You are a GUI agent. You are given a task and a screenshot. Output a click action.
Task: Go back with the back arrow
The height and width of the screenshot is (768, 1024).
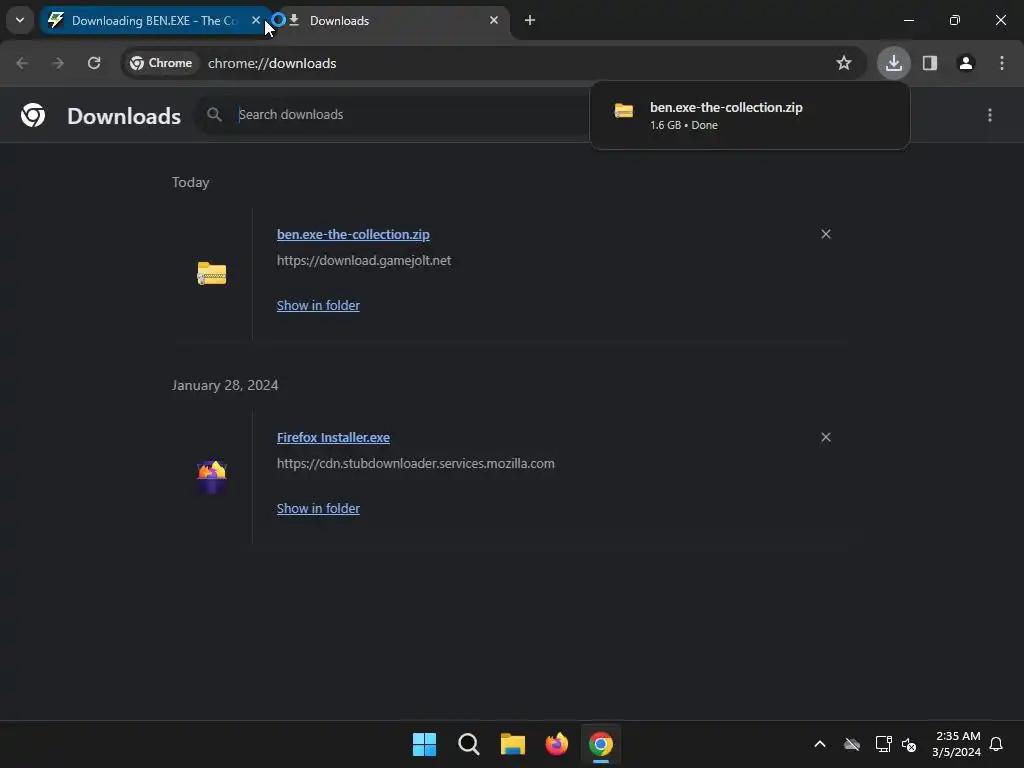click(x=22, y=63)
